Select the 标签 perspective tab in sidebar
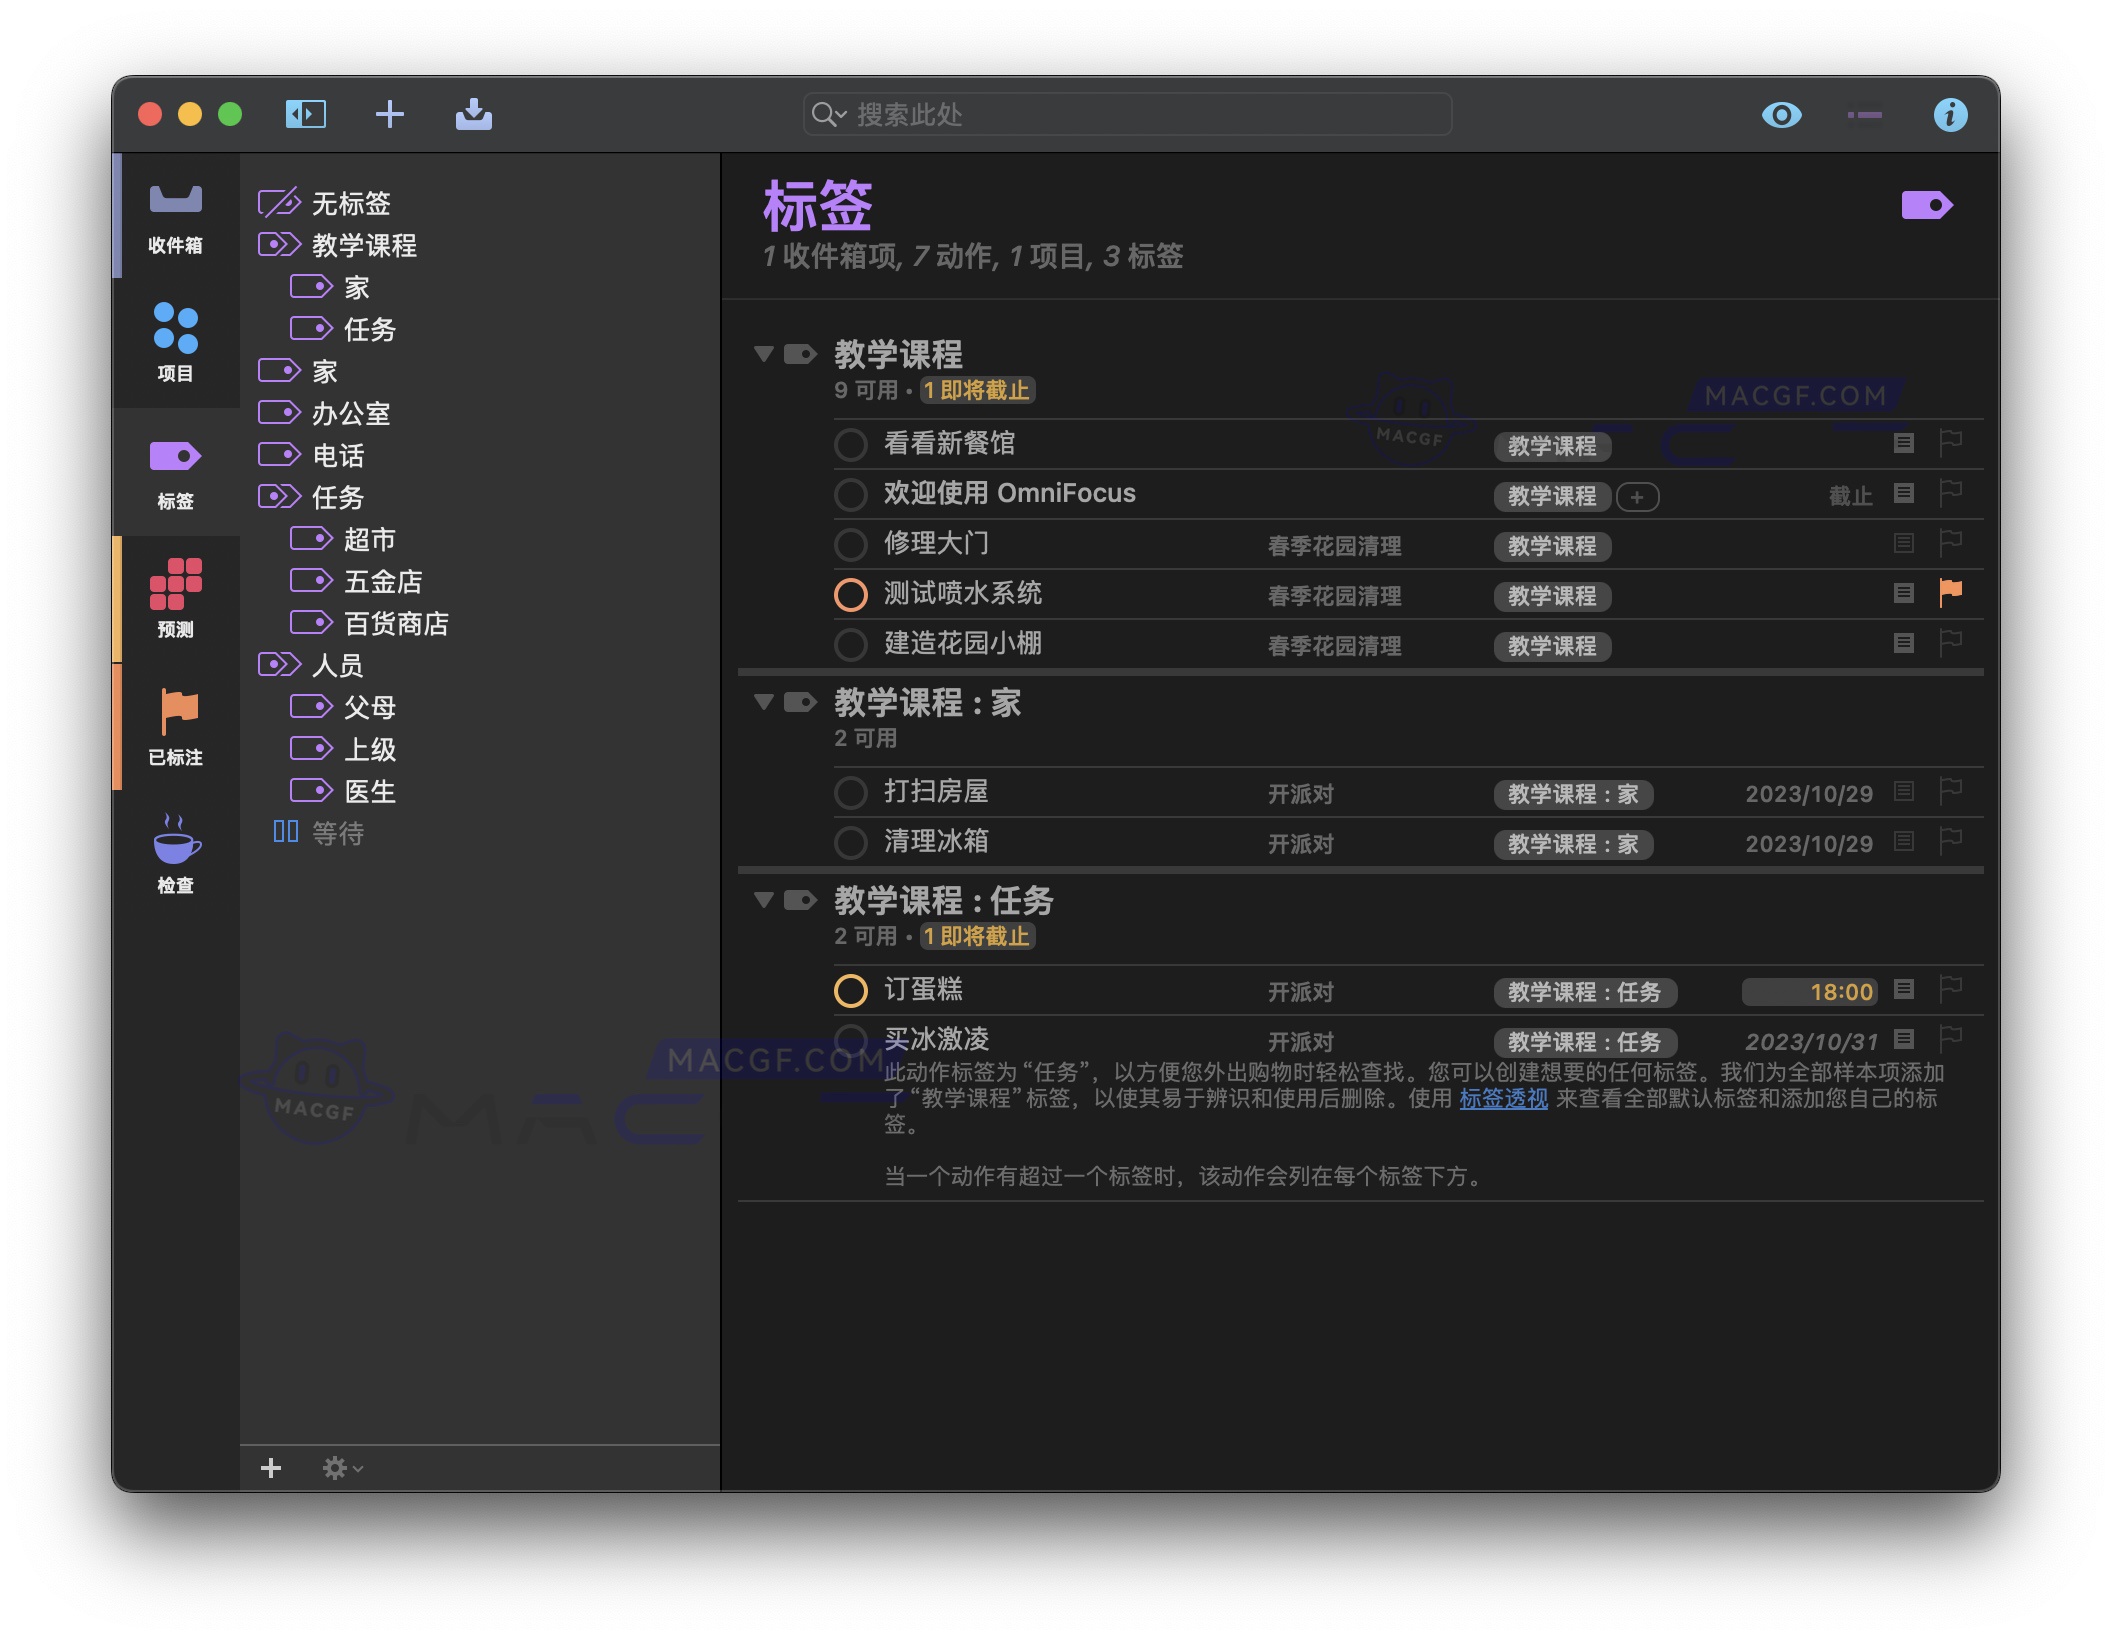The image size is (2112, 1640). pos(176,470)
